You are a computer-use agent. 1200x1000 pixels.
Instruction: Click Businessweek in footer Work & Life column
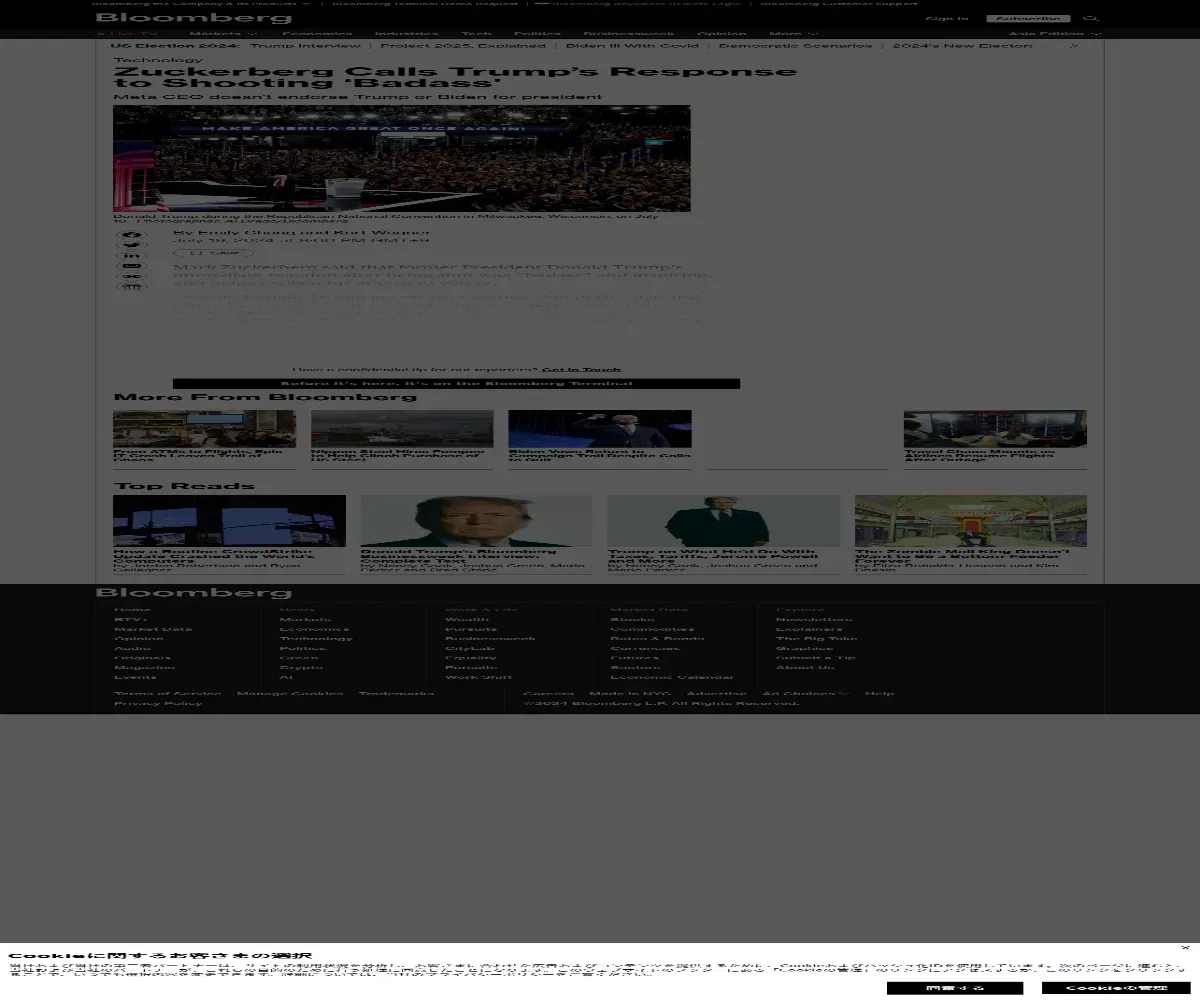coord(490,639)
